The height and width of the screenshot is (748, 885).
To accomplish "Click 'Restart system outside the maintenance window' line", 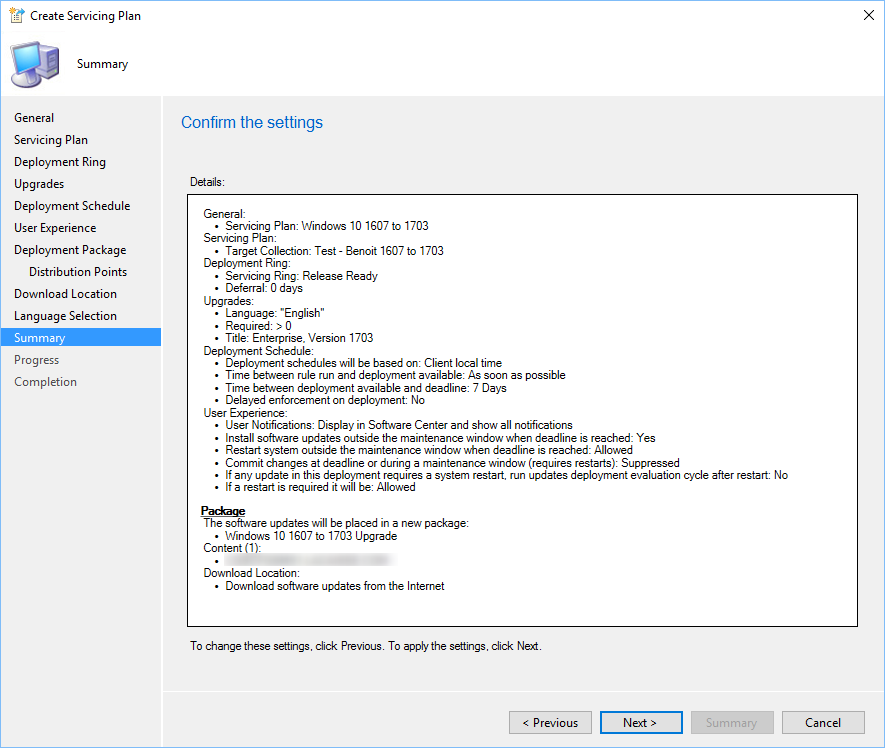I will point(429,450).
